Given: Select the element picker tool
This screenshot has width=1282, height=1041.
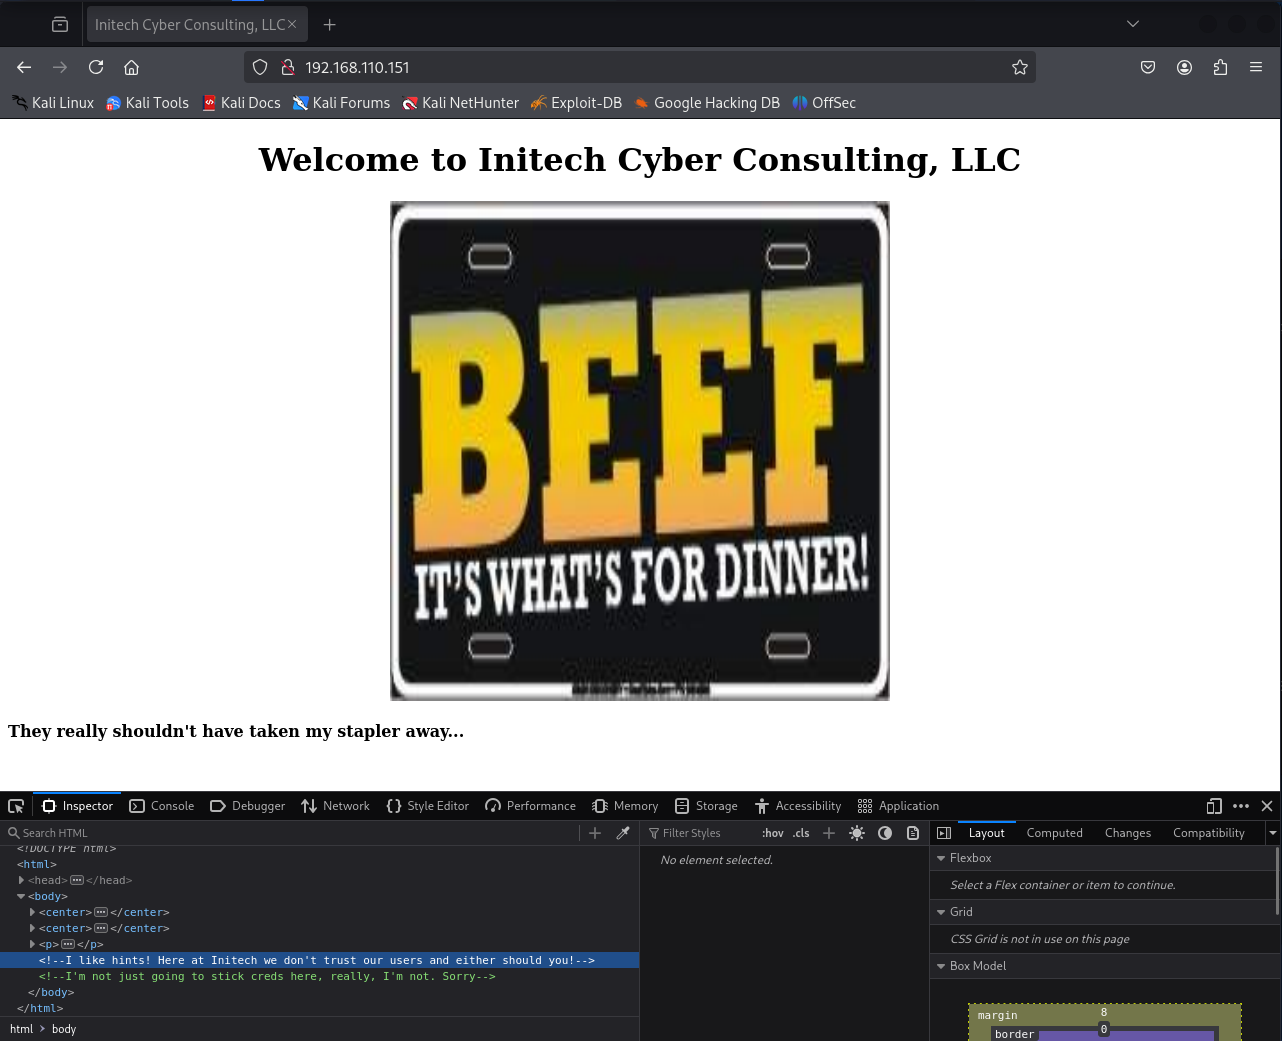Looking at the screenshot, I should 16,806.
